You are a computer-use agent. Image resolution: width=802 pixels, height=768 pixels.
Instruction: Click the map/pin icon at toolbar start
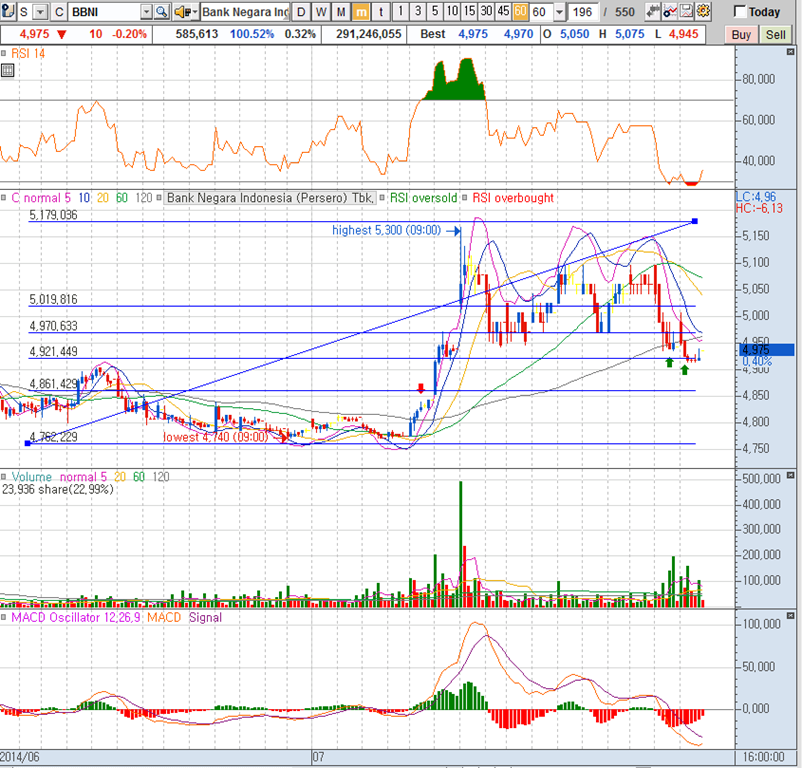click(x=7, y=11)
